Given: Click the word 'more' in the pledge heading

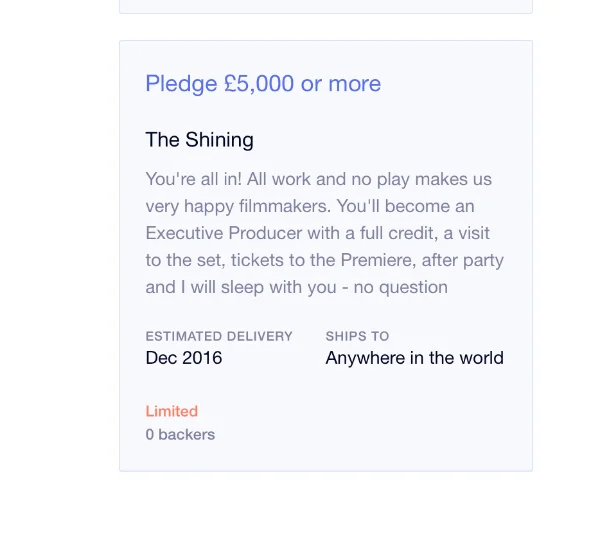Looking at the screenshot, I should 355,84.
